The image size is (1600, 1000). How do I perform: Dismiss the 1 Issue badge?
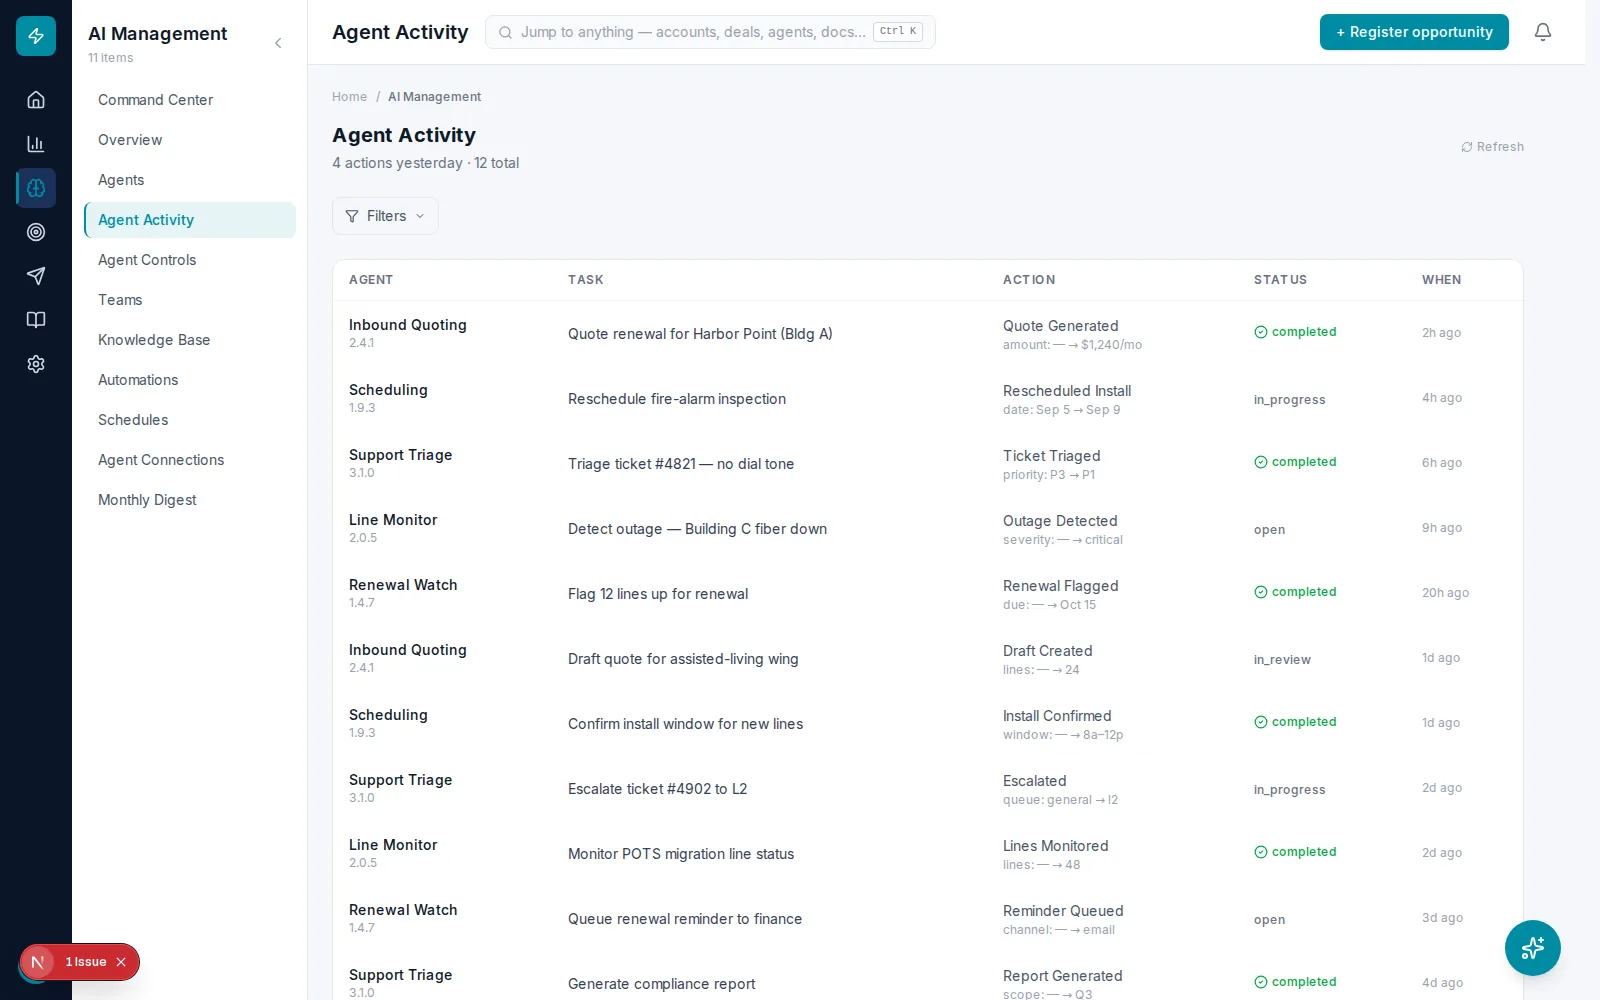coord(121,962)
